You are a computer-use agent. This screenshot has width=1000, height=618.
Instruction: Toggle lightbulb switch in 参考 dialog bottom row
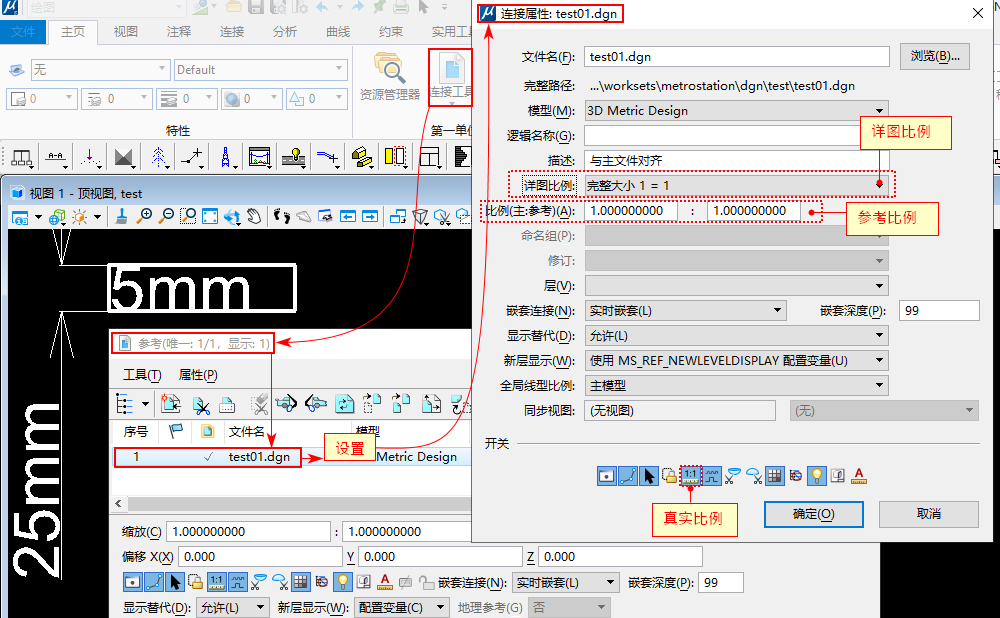pos(343,582)
